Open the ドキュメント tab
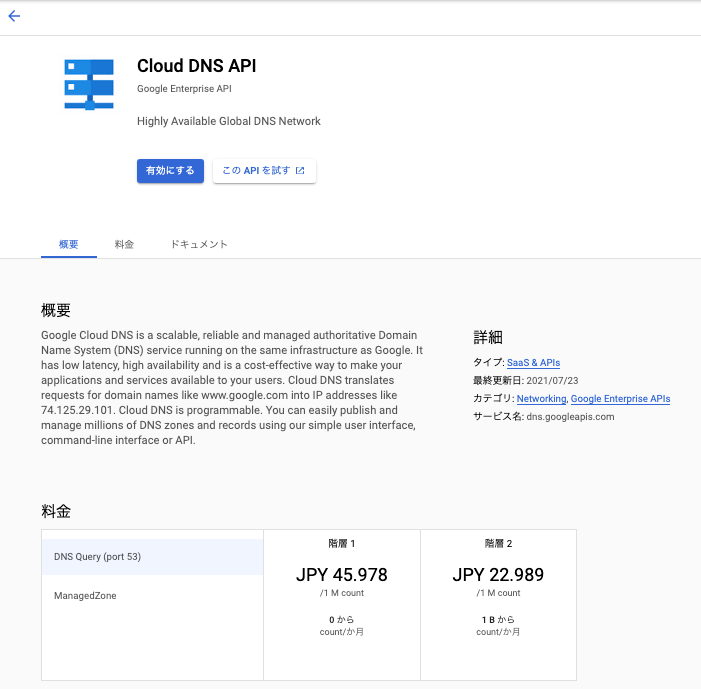This screenshot has height=689, width=701. click(199, 244)
